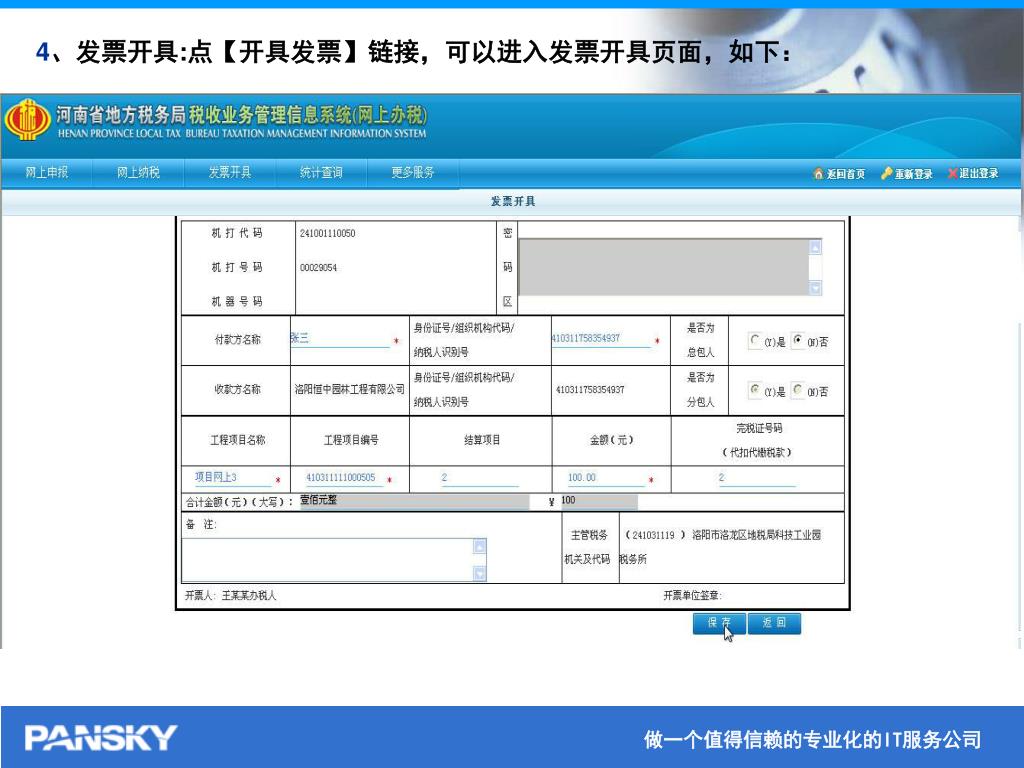1024x768 pixels.
Task: Click the 发票开具 page title bar text
Action: coord(513,201)
